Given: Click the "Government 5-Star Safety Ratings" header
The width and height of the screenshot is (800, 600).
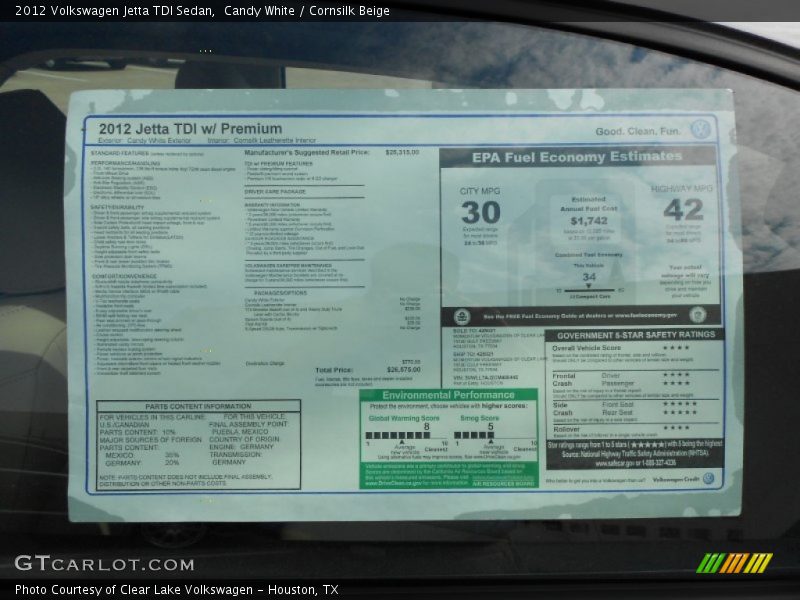Looking at the screenshot, I should coord(636,335).
